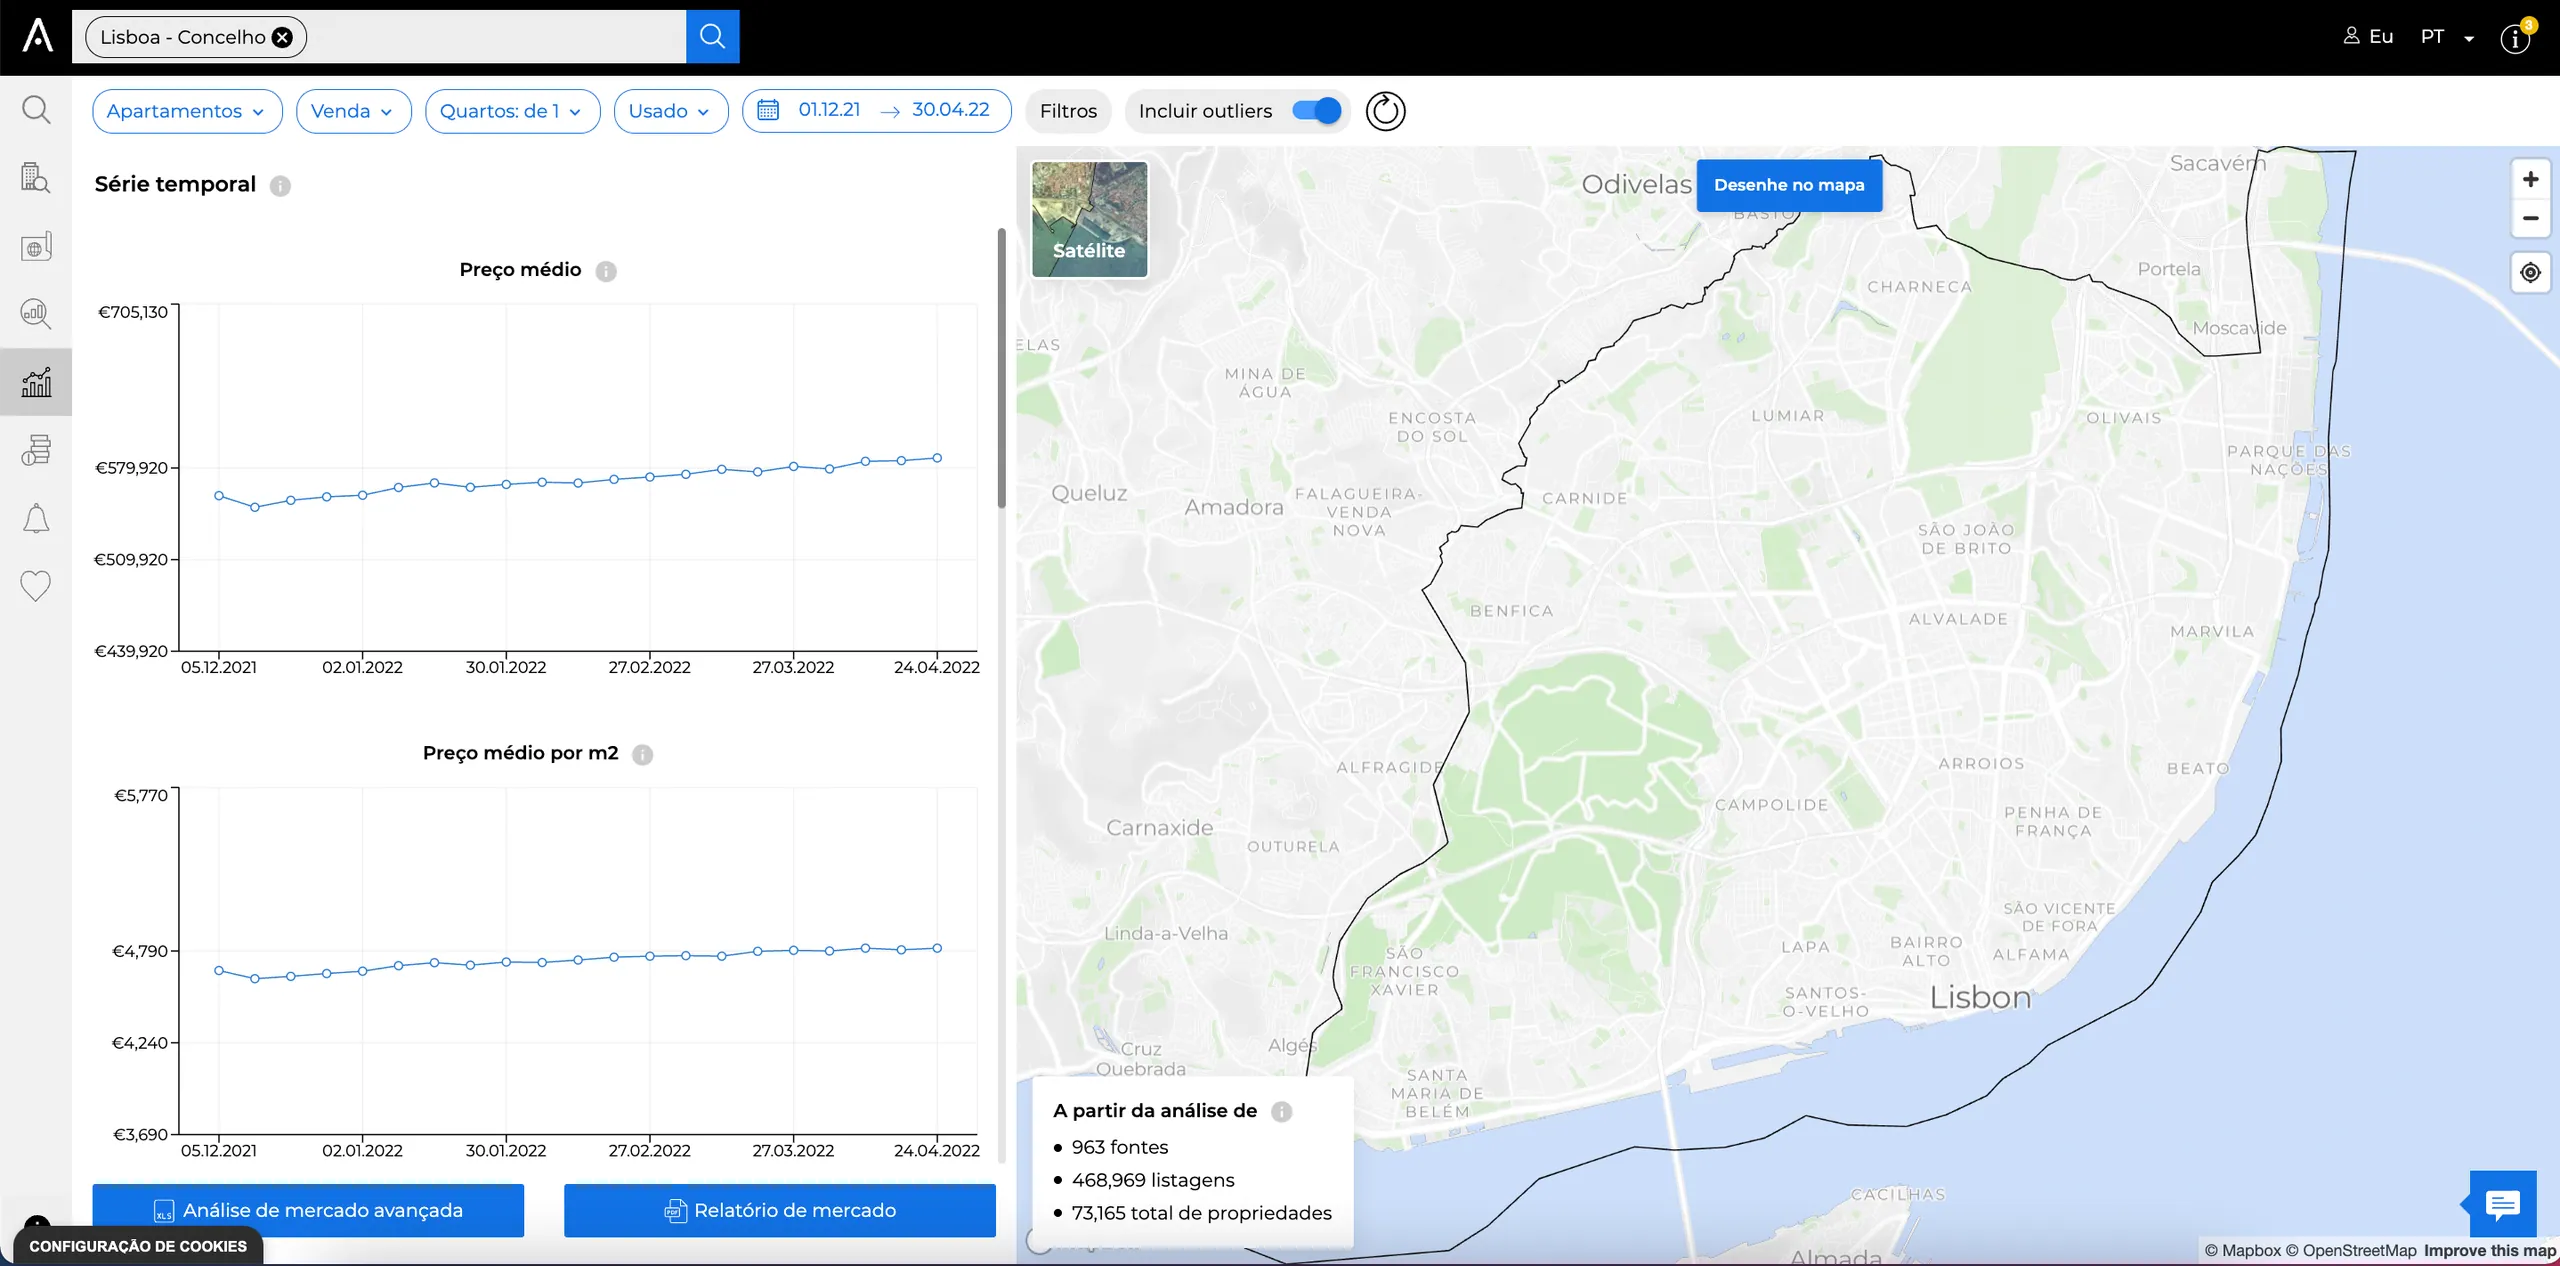The height and width of the screenshot is (1266, 2560).
Task: Expand the Apartamentos dropdown
Action: 187,111
